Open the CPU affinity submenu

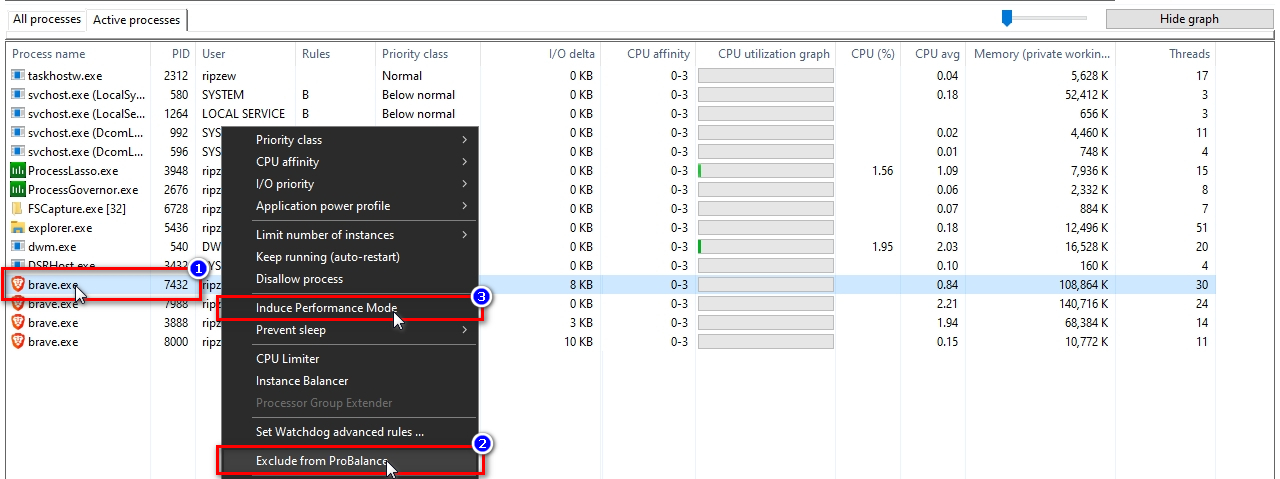point(348,162)
